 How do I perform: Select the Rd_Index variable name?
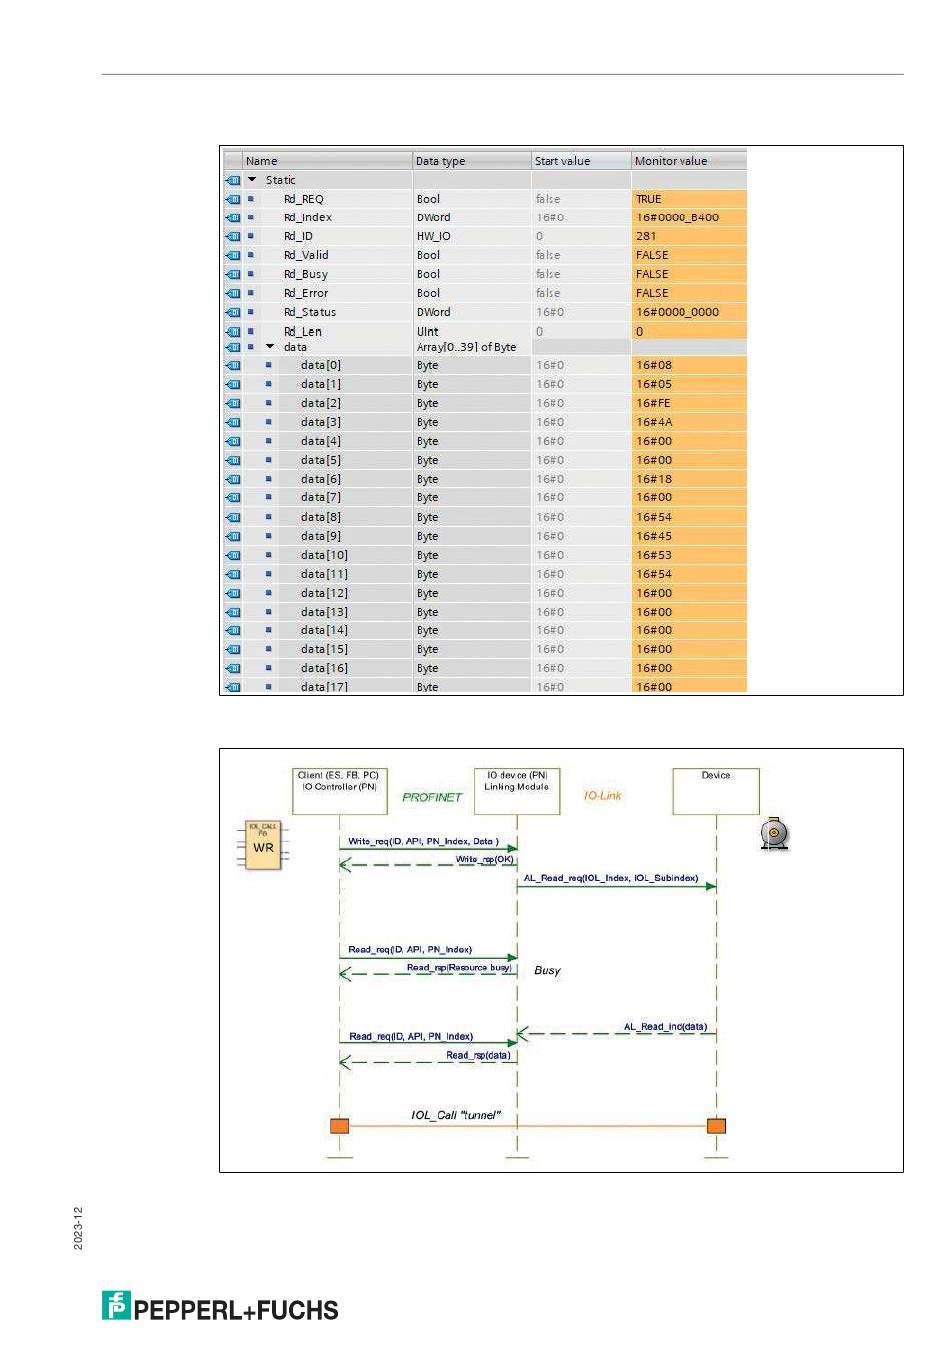(x=307, y=217)
